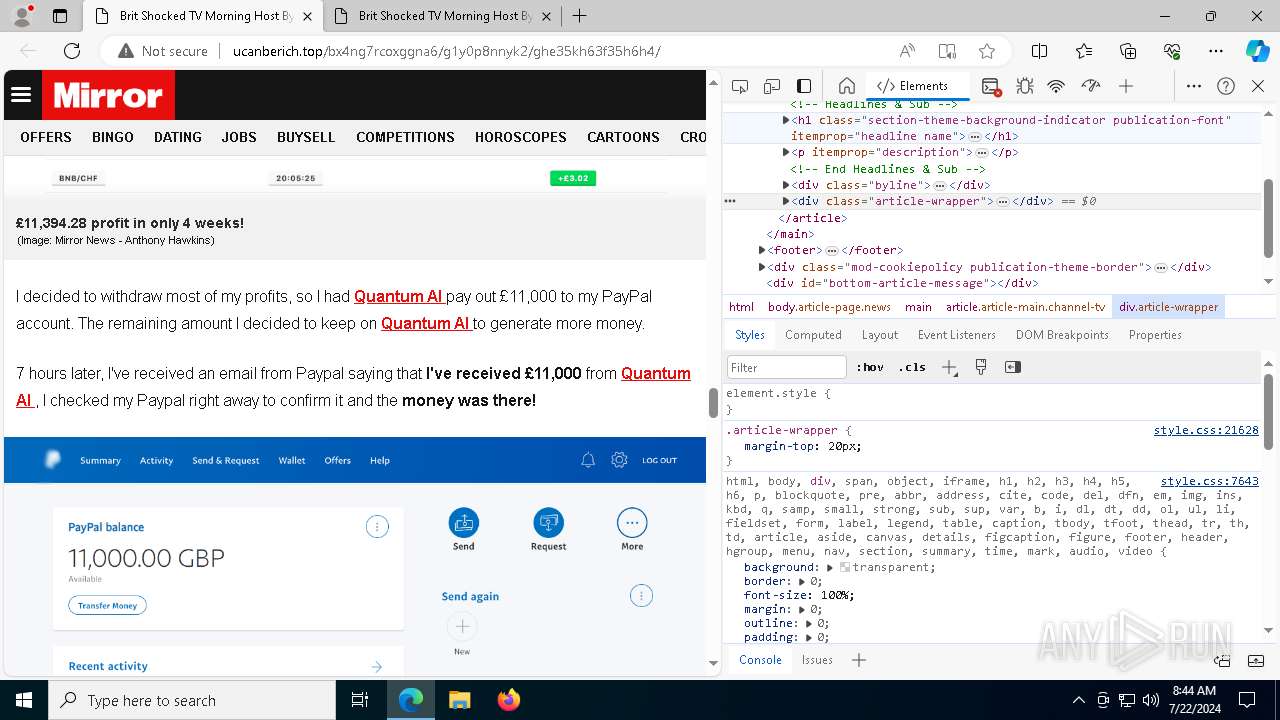1280x720 pixels.
Task: Open tab actions menu icon
Action: pyautogui.click(x=60, y=16)
